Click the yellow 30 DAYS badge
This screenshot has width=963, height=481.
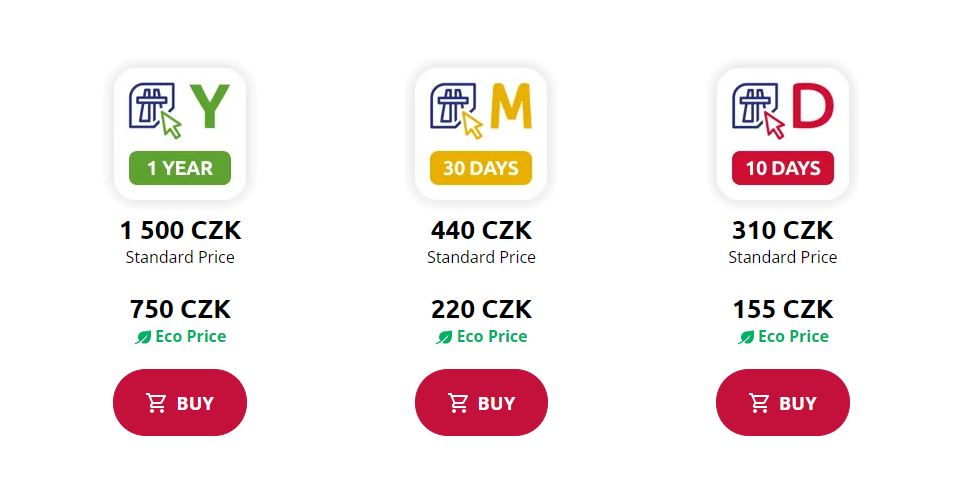click(x=481, y=168)
